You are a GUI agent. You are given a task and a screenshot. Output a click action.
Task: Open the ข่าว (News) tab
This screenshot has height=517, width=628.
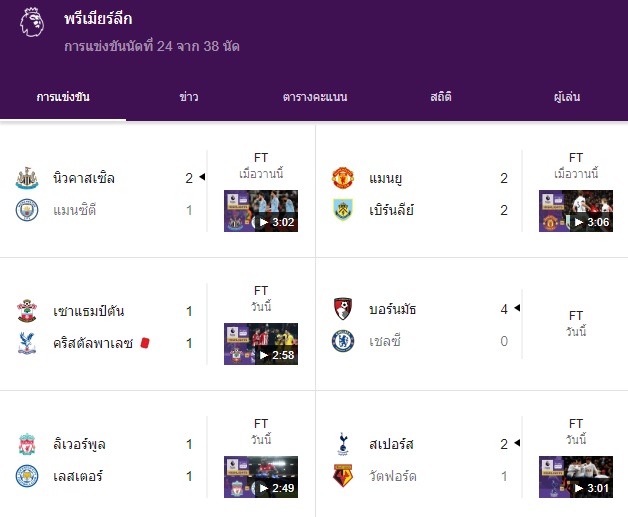(x=188, y=97)
